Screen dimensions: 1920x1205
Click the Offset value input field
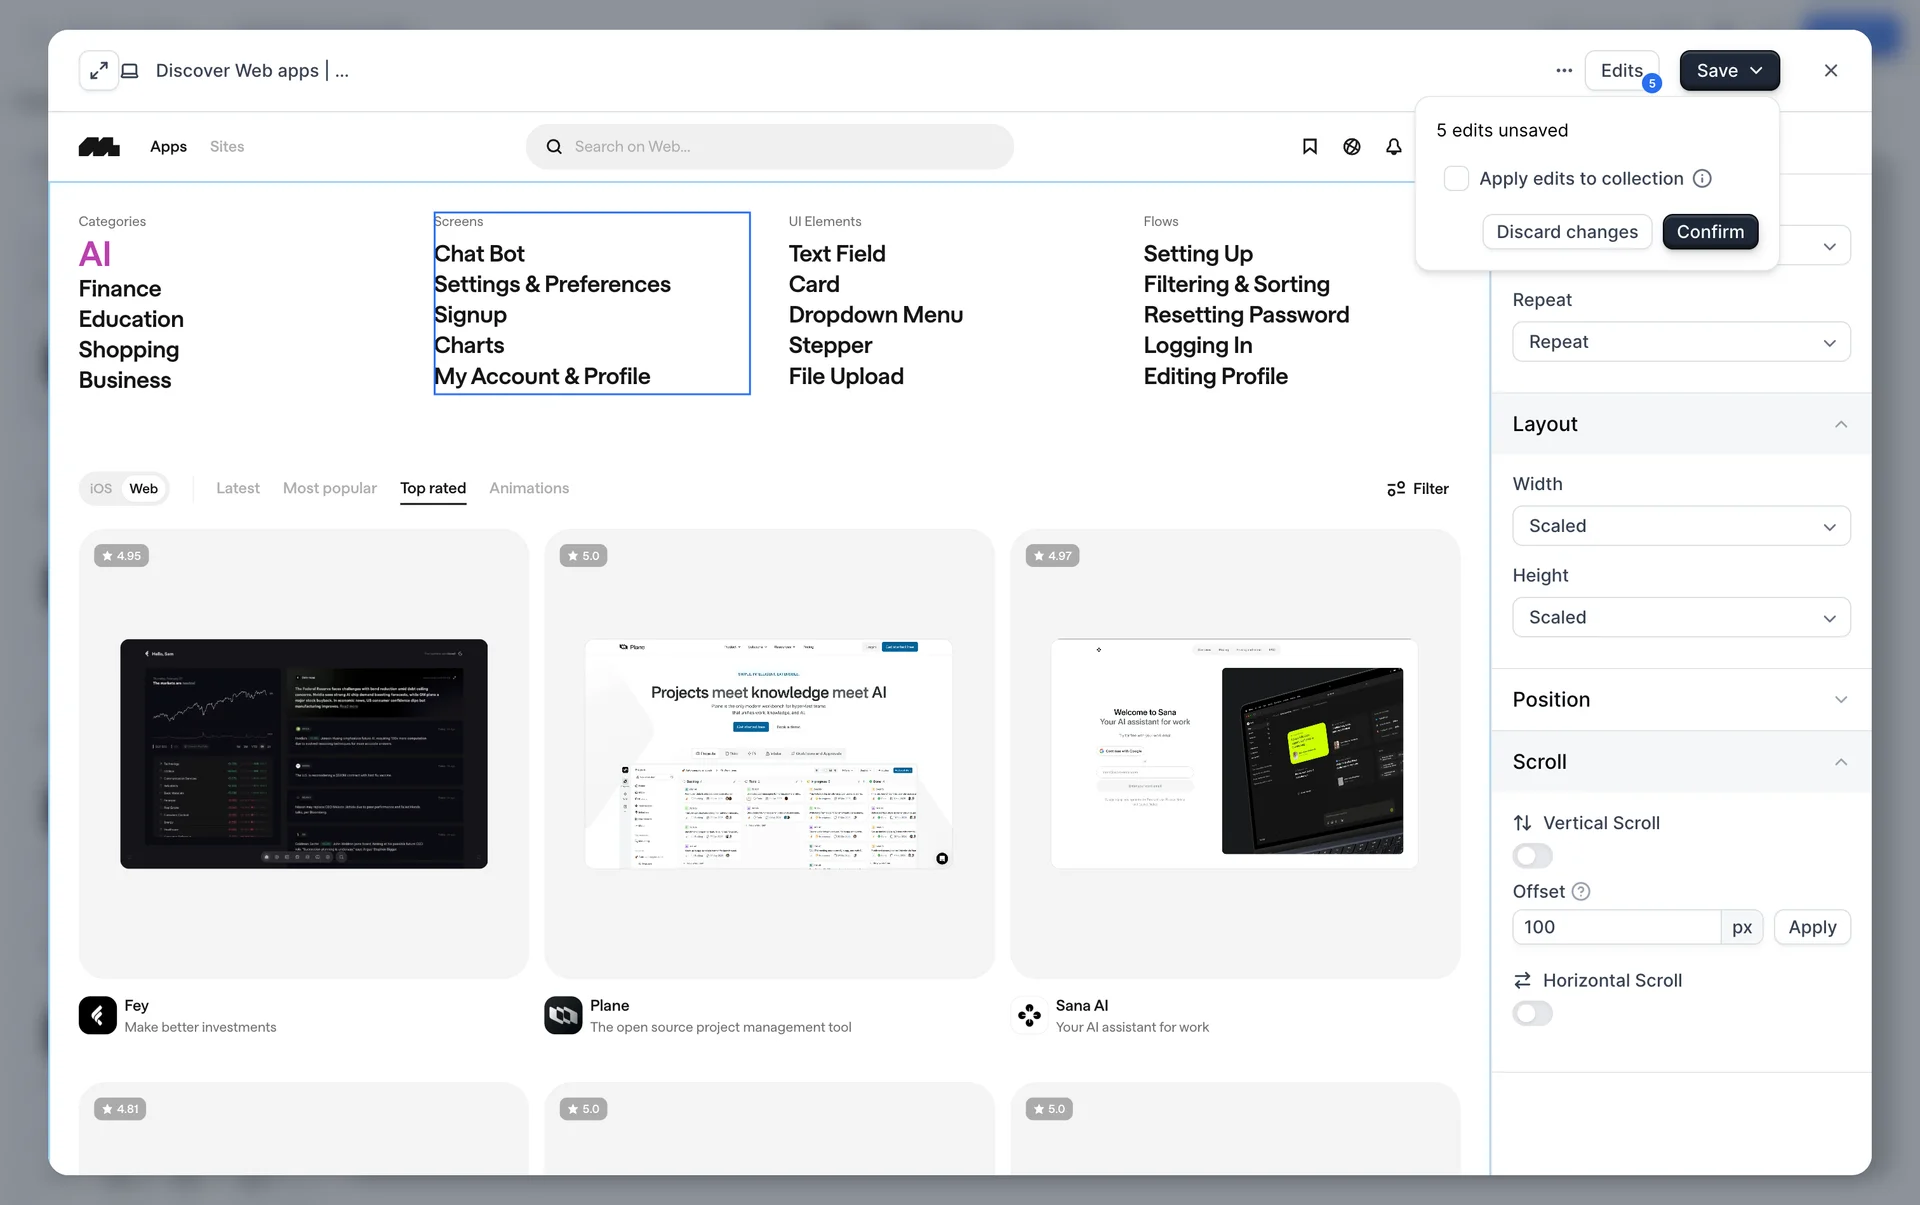[x=1615, y=928]
